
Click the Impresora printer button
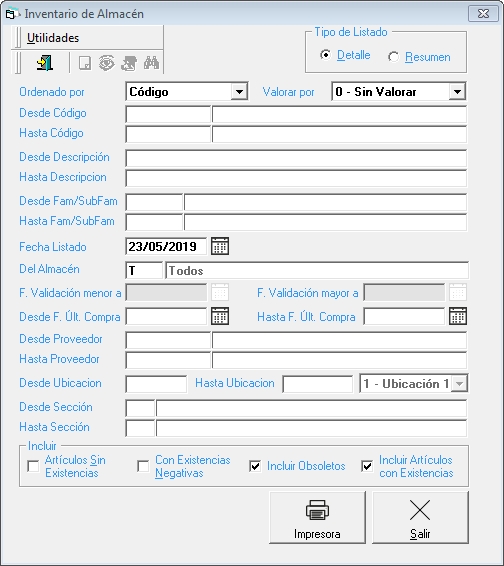pos(317,517)
